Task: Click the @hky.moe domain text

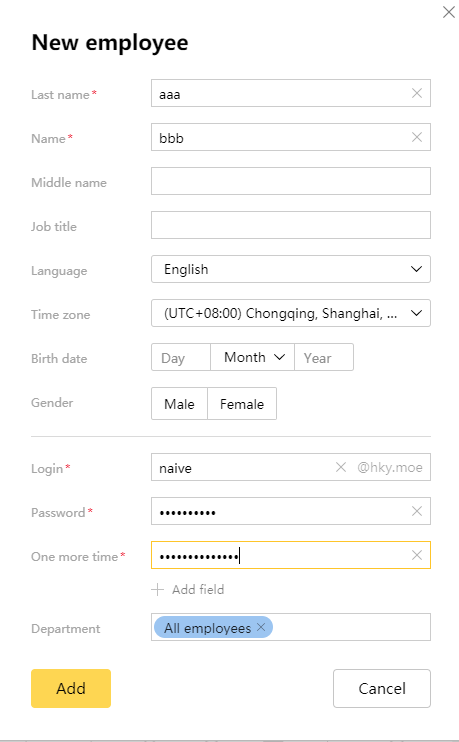Action: tap(389, 468)
